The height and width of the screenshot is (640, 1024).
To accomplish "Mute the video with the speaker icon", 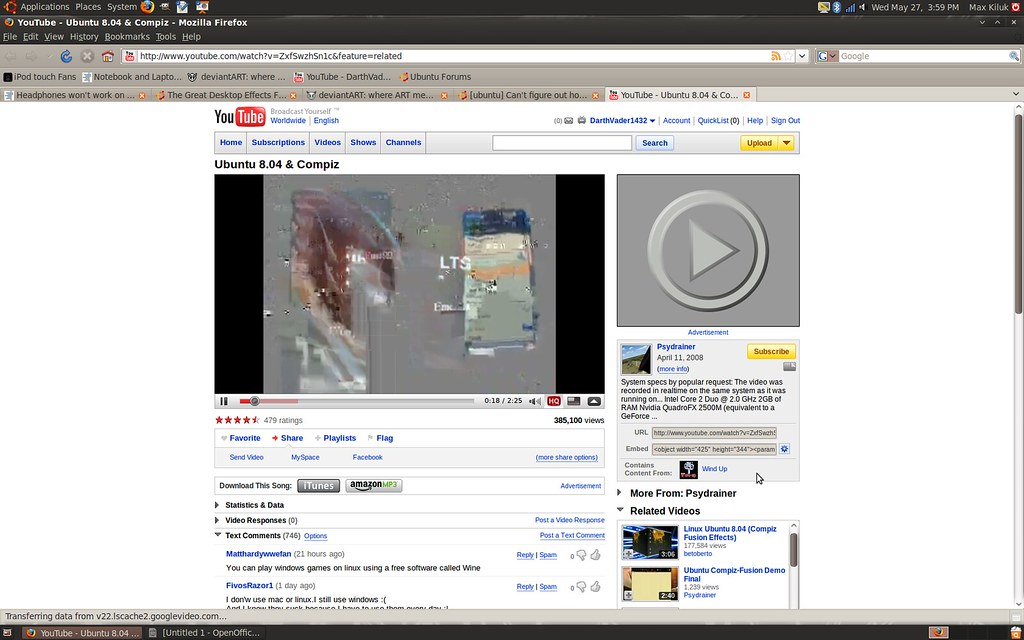I will (535, 401).
